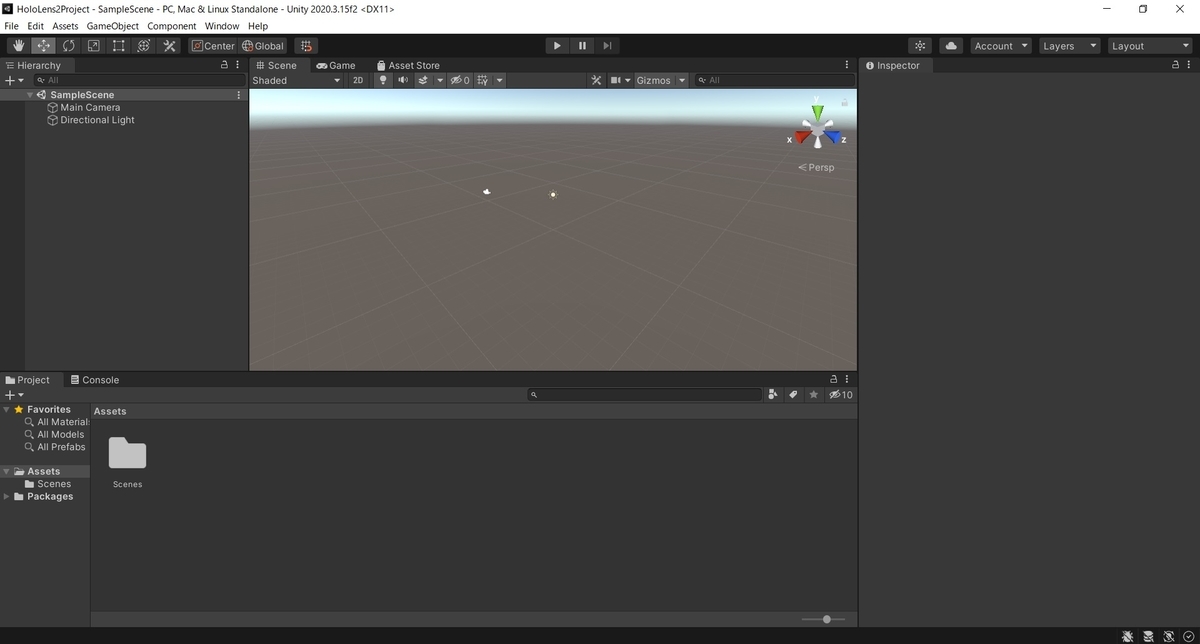The image size is (1200, 644).
Task: Open Collab services sun icon
Action: point(920,46)
